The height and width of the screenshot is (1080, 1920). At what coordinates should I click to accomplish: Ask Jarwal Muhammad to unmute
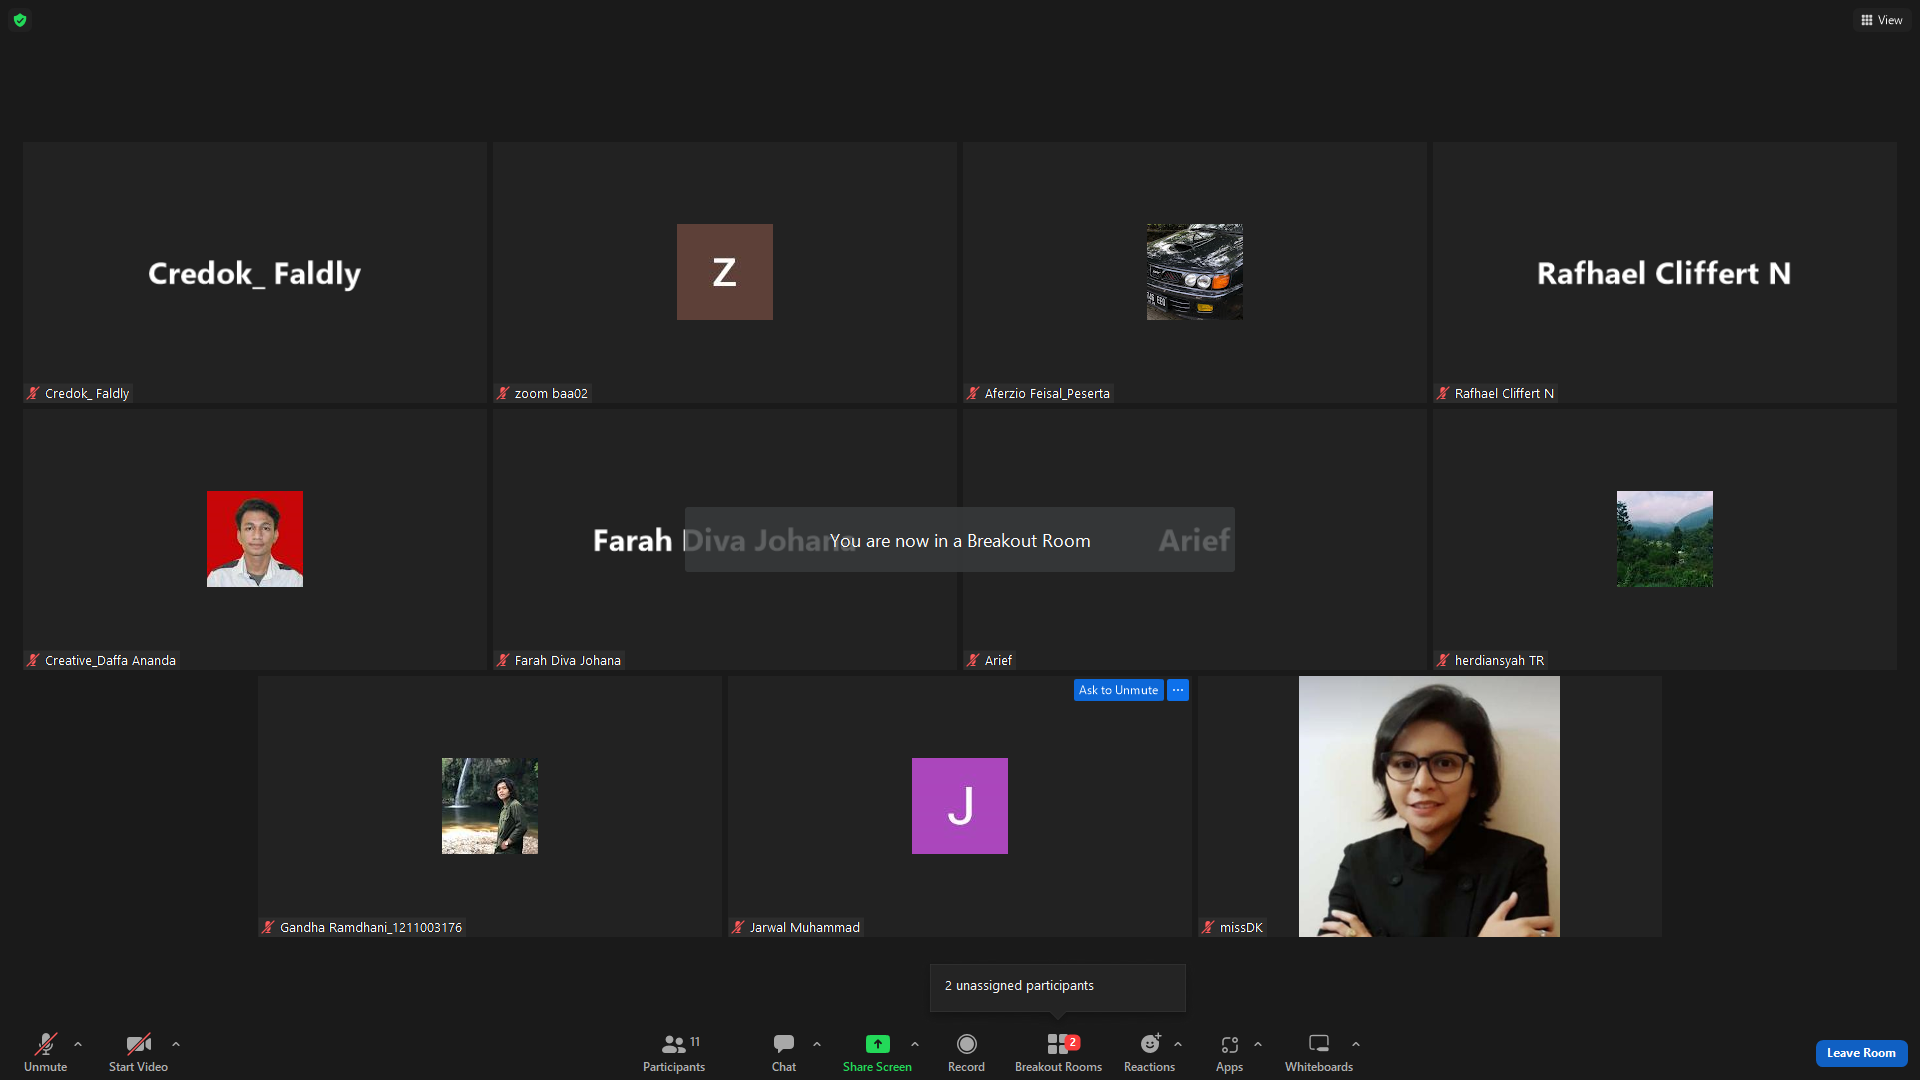pyautogui.click(x=1118, y=690)
